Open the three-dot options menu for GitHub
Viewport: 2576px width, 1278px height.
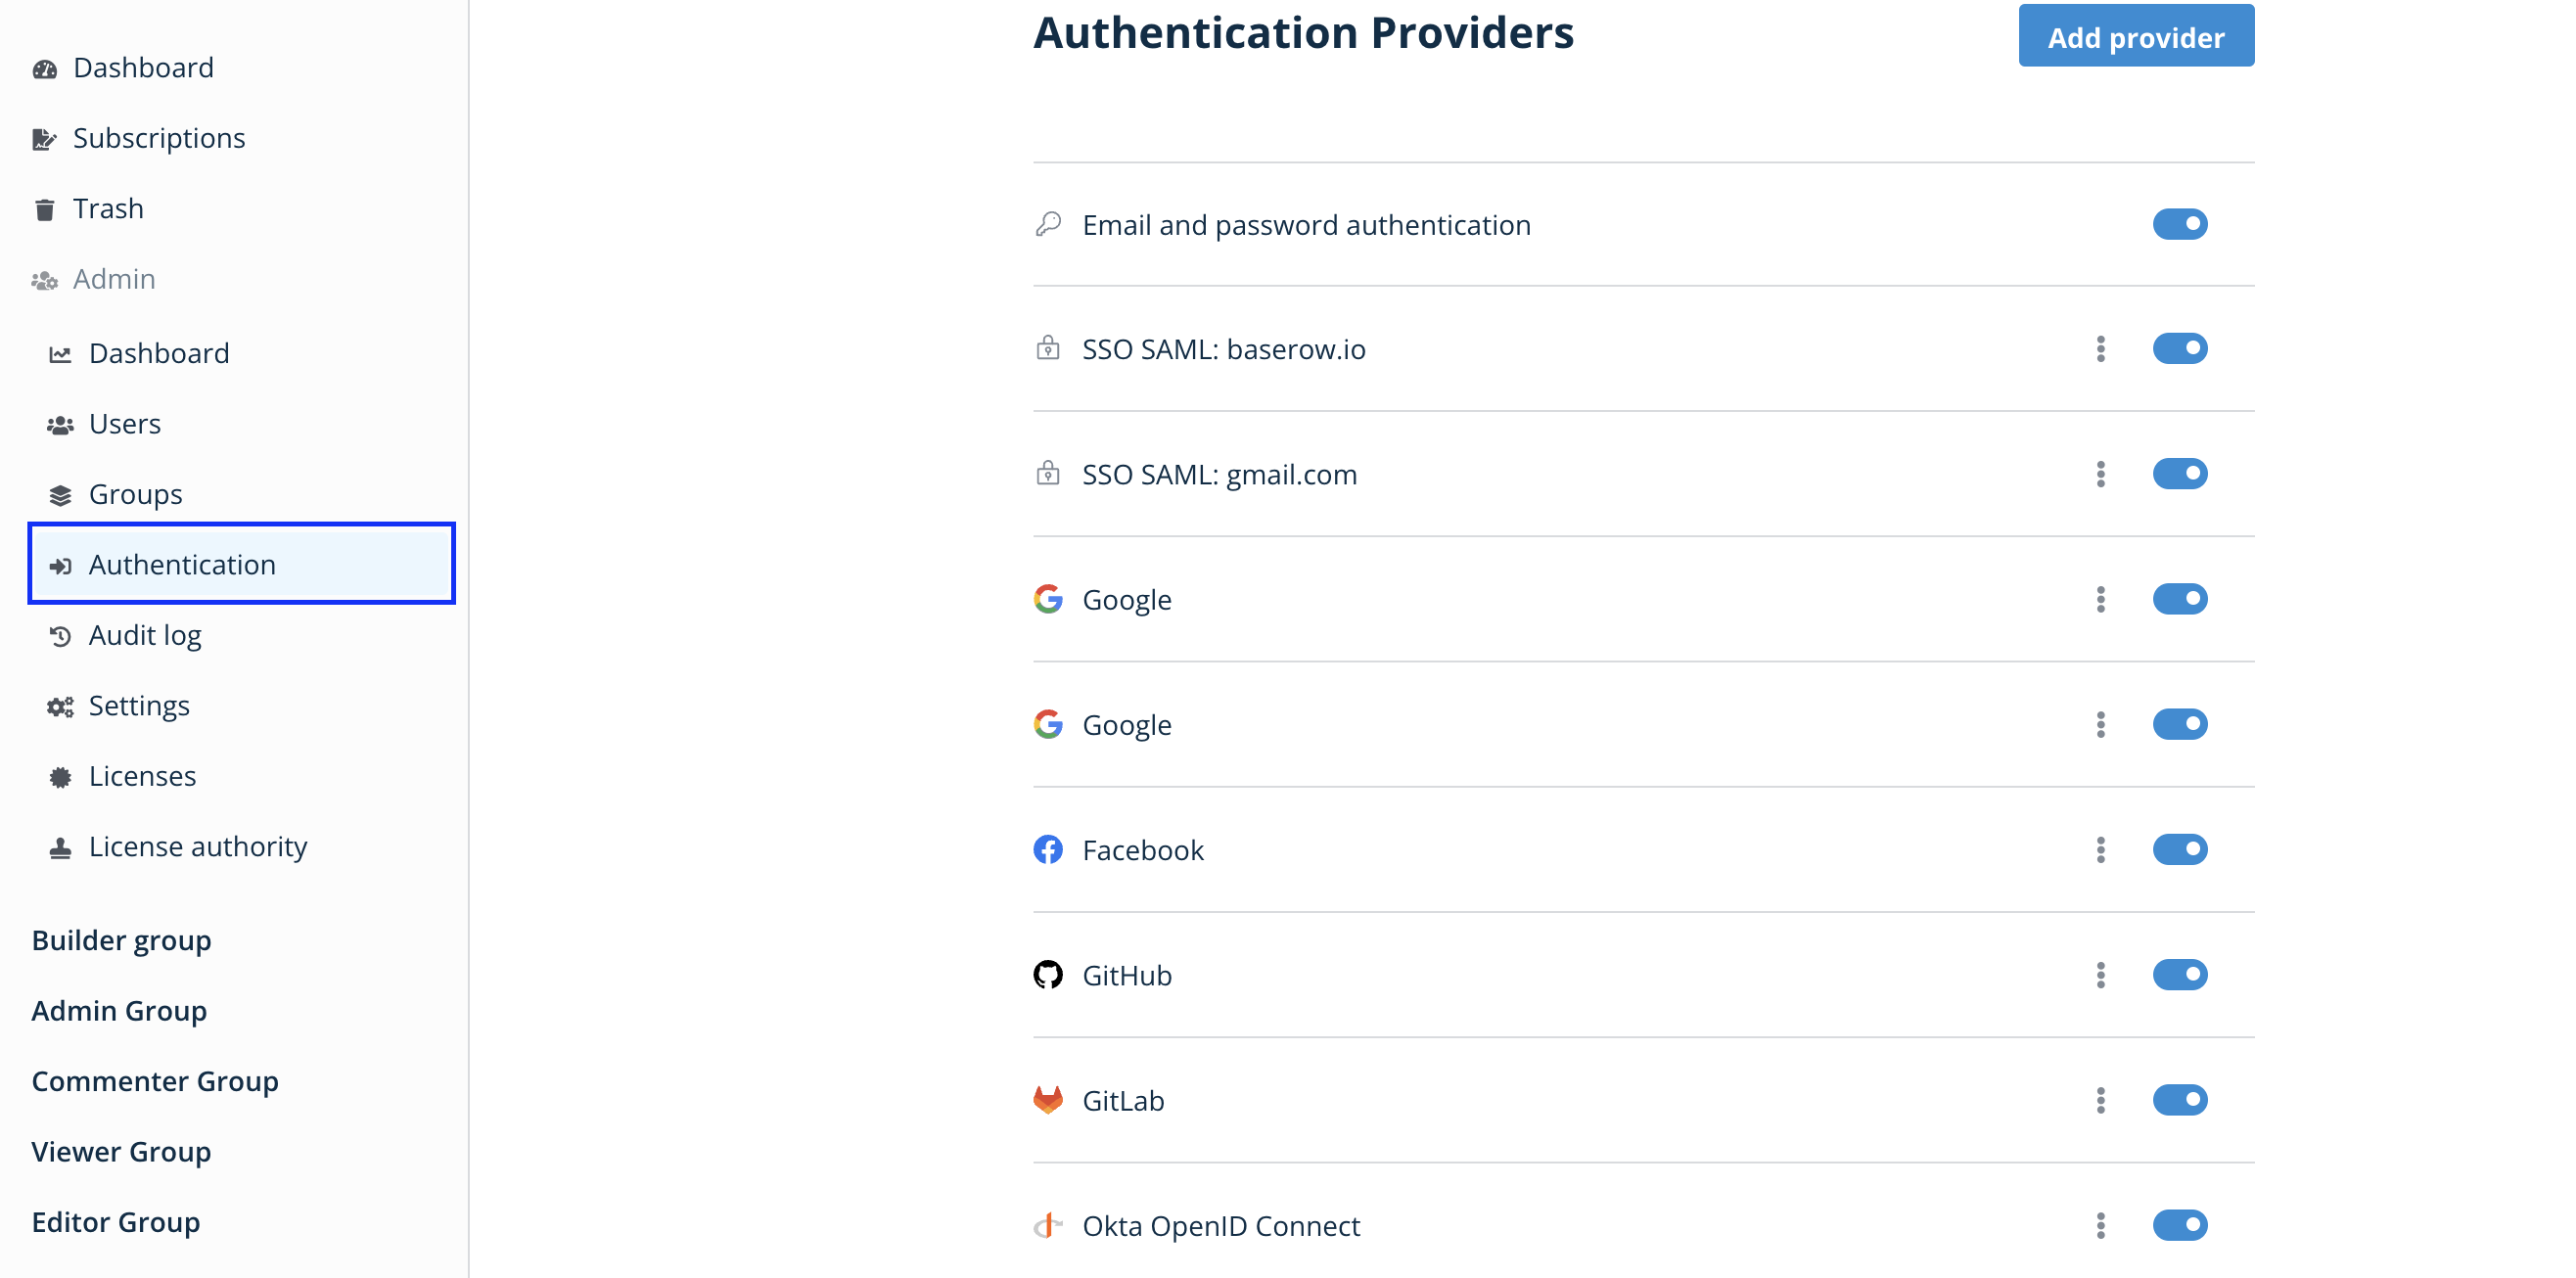[x=2100, y=974]
